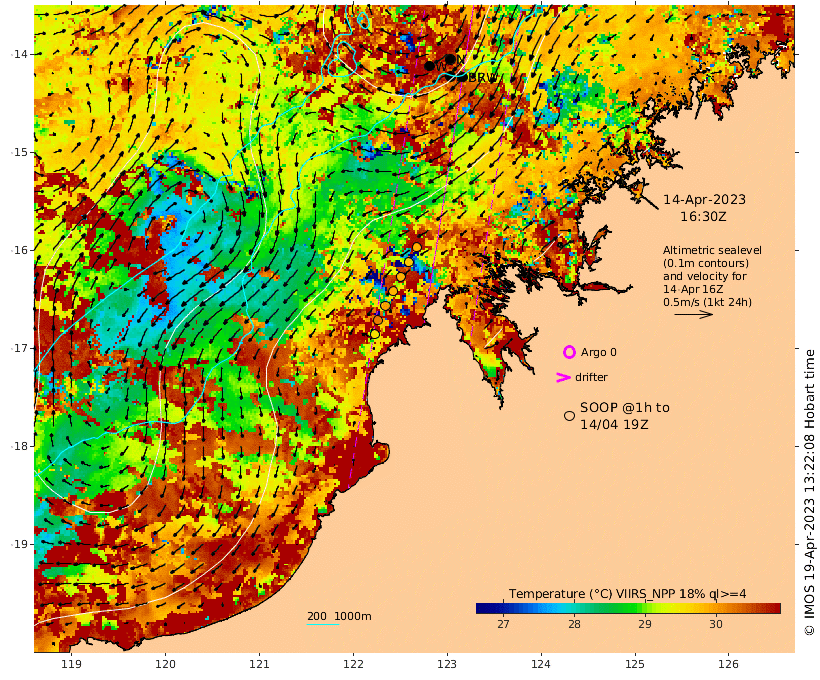The width and height of the screenshot is (820, 680).
Task: Click the '(0.1m contours)' caption line
Action: coord(706,263)
